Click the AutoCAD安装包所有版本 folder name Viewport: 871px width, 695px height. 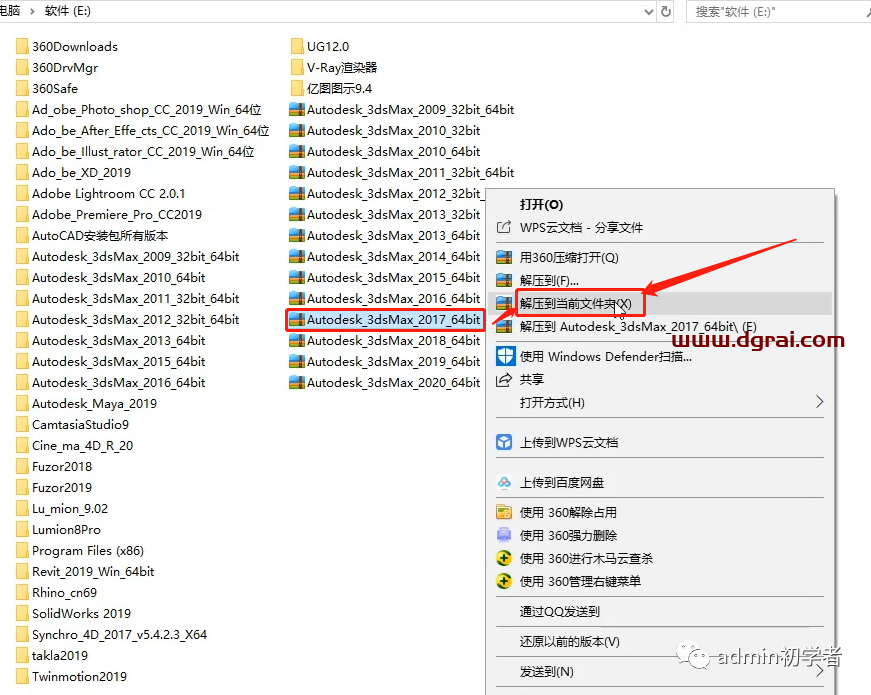(100, 236)
